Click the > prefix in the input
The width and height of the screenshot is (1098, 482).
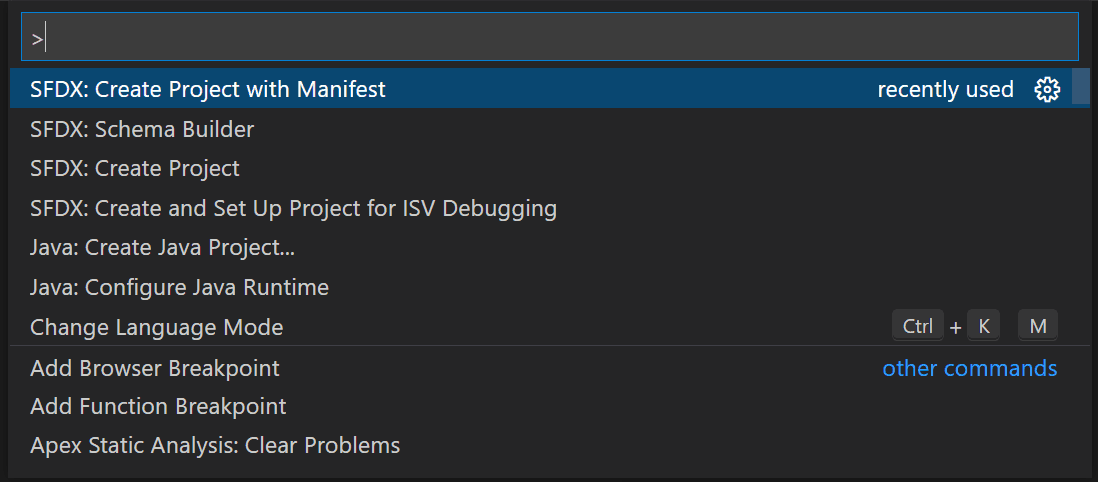(x=37, y=40)
